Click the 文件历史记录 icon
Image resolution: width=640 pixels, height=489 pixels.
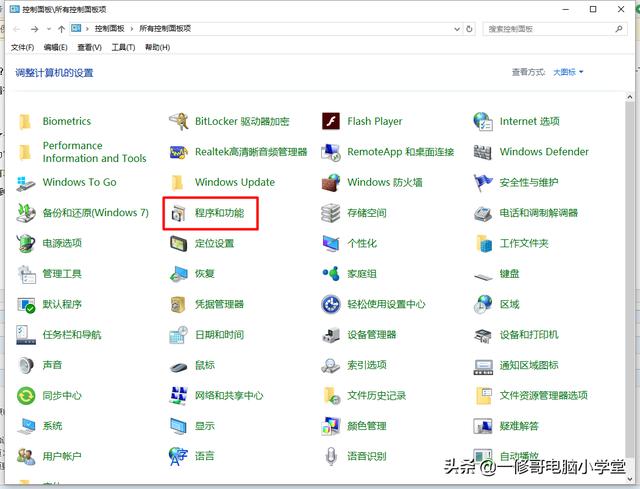coord(331,396)
